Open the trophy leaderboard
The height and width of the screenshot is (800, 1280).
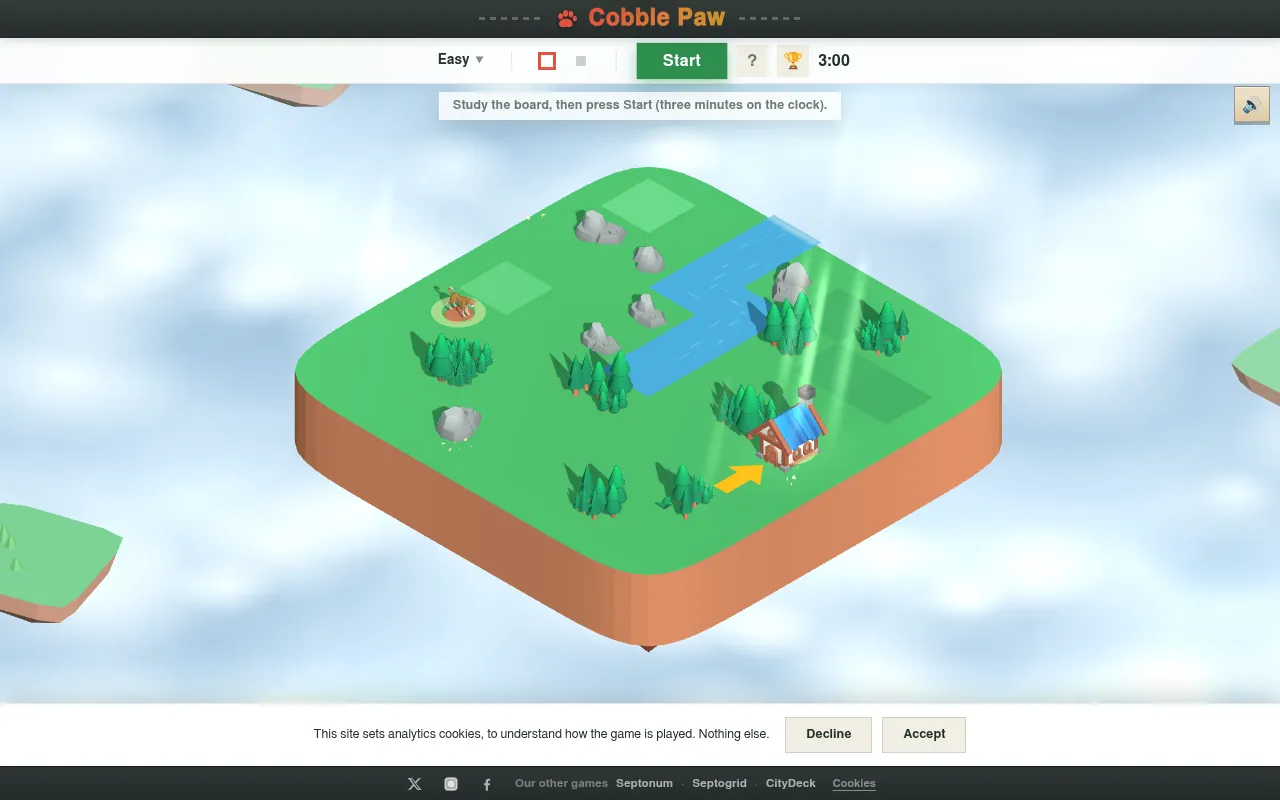[793, 61]
